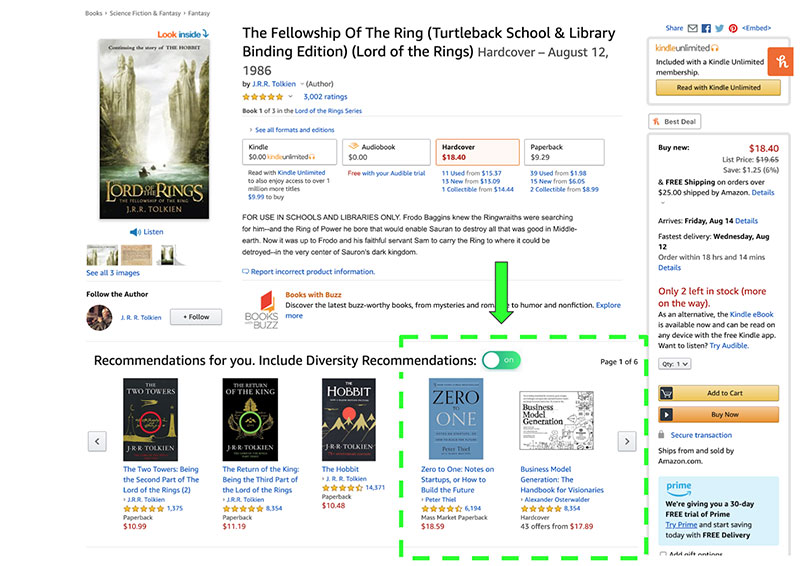800x566 pixels.
Task: Play the Listen audio sample speaker icon
Action: (x=135, y=232)
